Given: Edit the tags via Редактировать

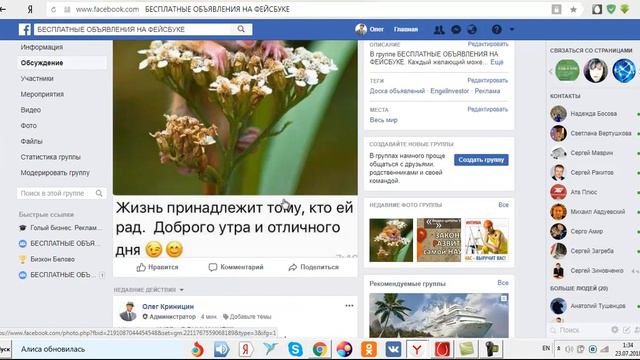Looking at the screenshot, I should coord(488,80).
